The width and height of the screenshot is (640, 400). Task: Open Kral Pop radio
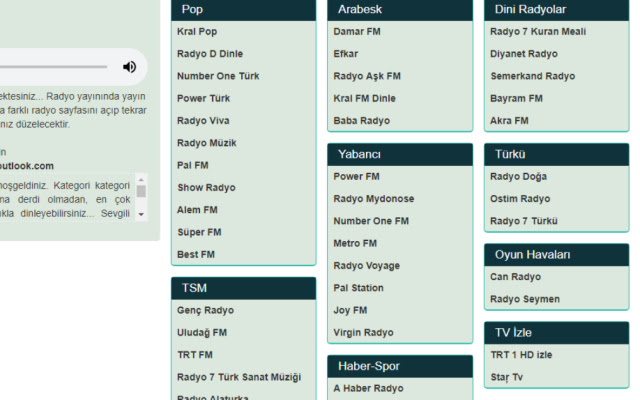point(197,31)
